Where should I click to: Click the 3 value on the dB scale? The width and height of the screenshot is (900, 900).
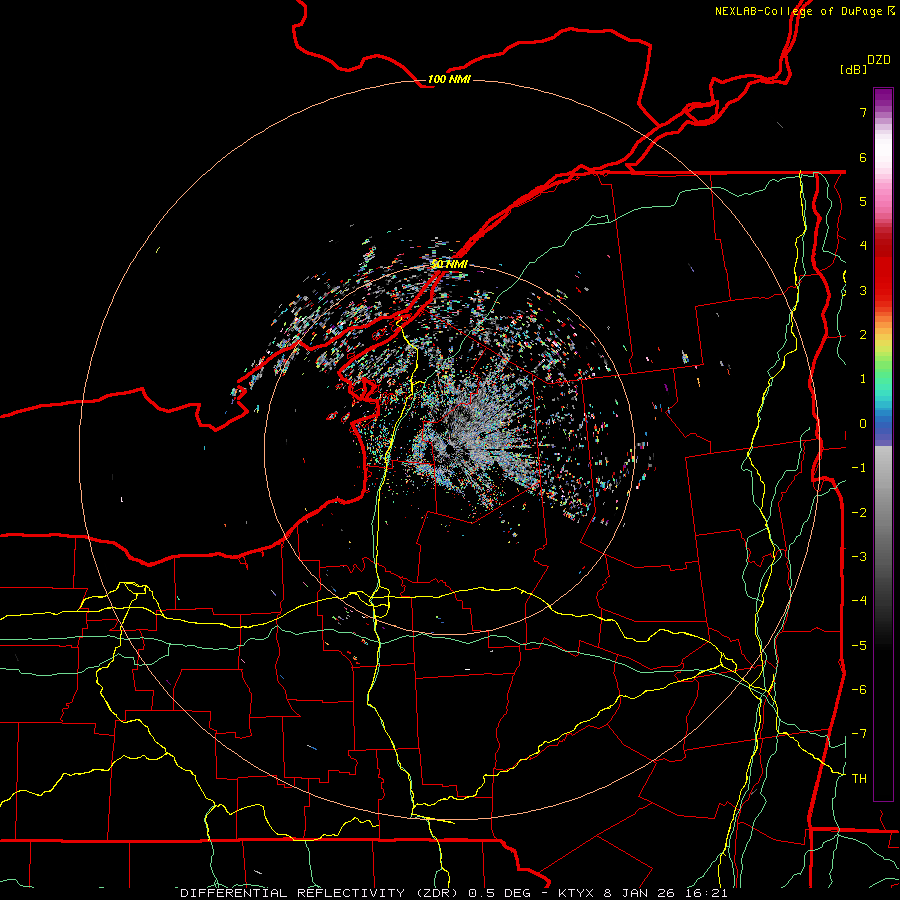click(863, 290)
